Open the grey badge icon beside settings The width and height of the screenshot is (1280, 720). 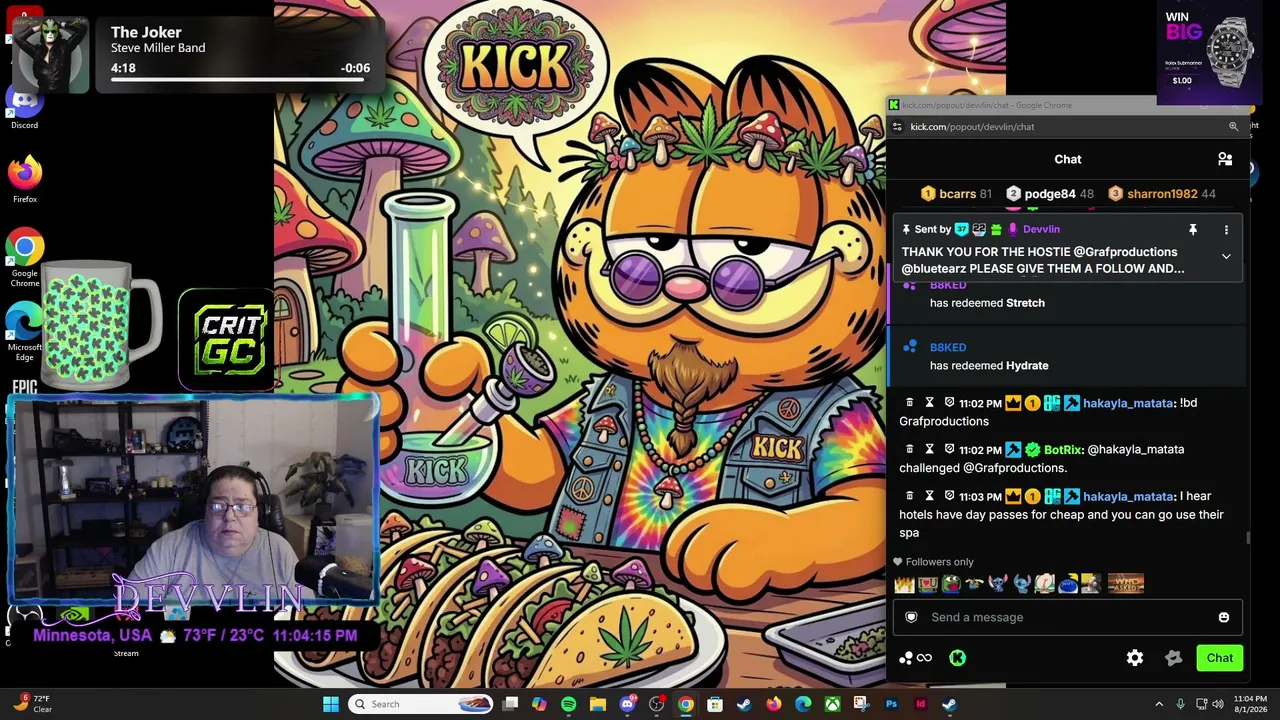click(1173, 658)
